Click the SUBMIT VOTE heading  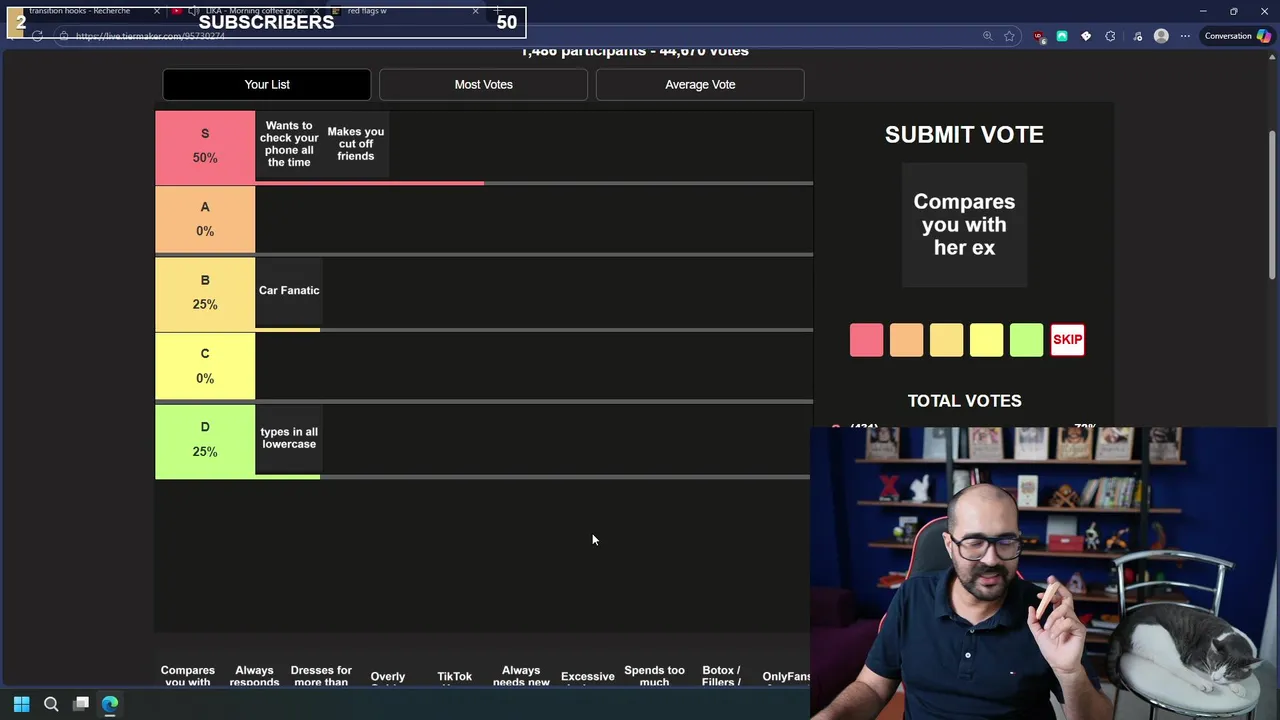coord(964,135)
